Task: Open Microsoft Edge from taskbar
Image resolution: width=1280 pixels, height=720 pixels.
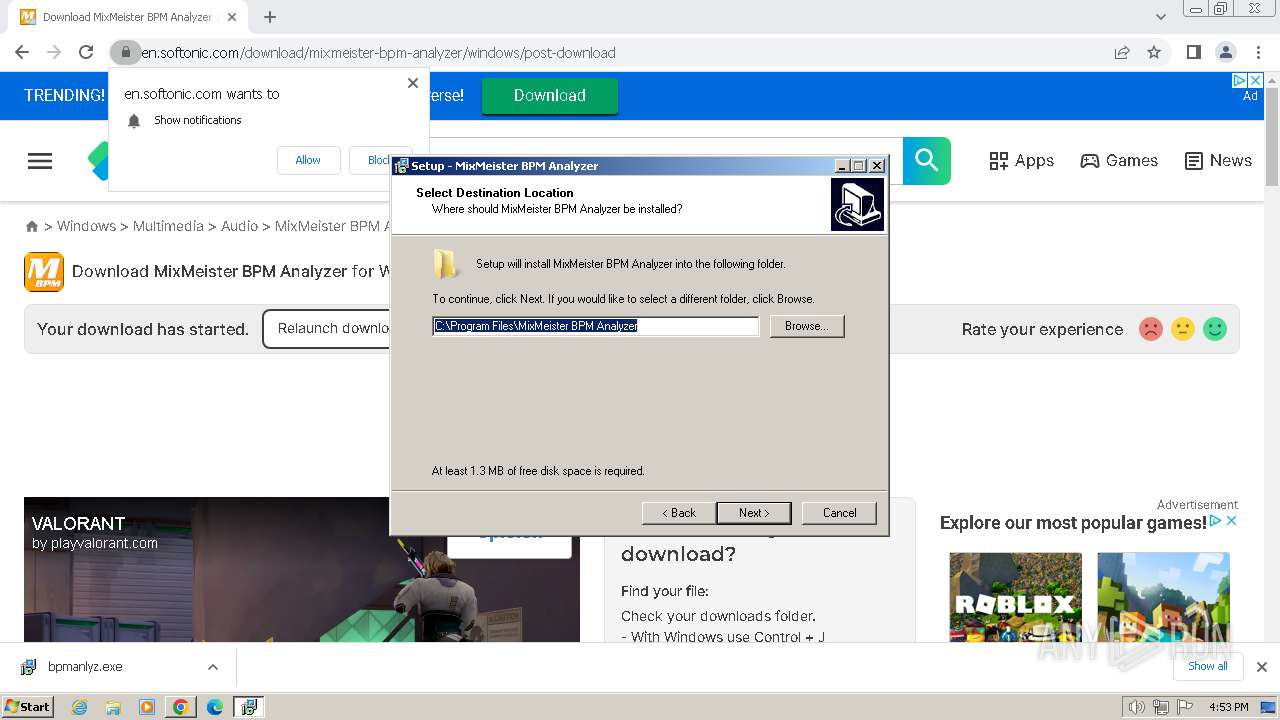Action: 215,707
